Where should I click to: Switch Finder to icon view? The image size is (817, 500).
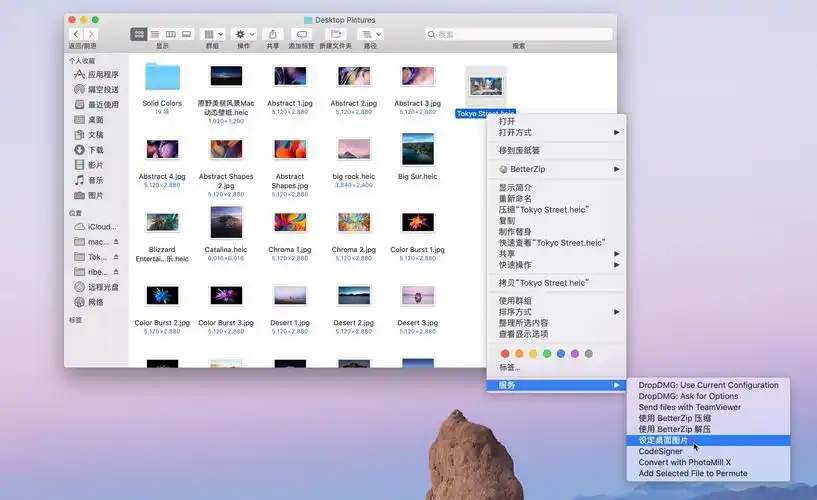pyautogui.click(x=139, y=34)
